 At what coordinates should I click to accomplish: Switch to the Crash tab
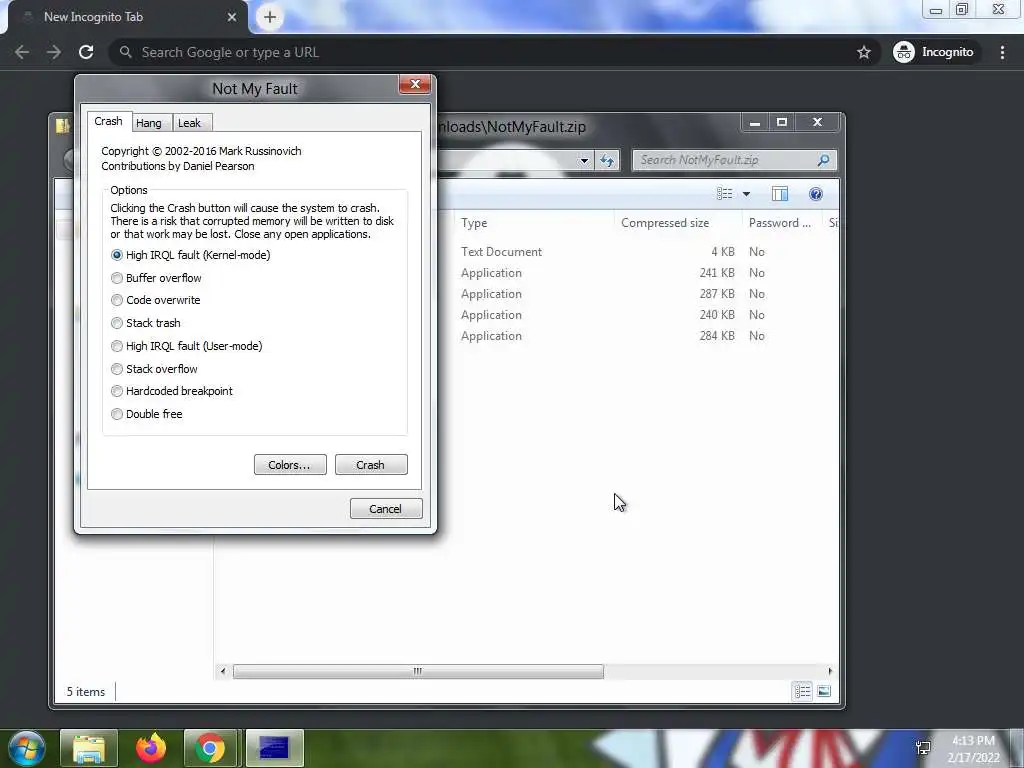click(x=108, y=121)
